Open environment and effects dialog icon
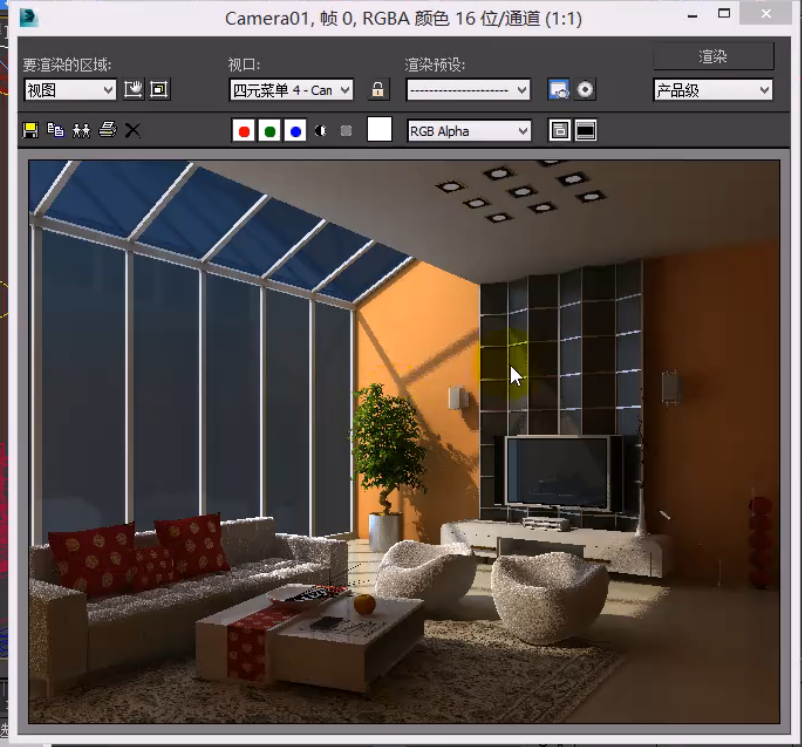 point(585,90)
